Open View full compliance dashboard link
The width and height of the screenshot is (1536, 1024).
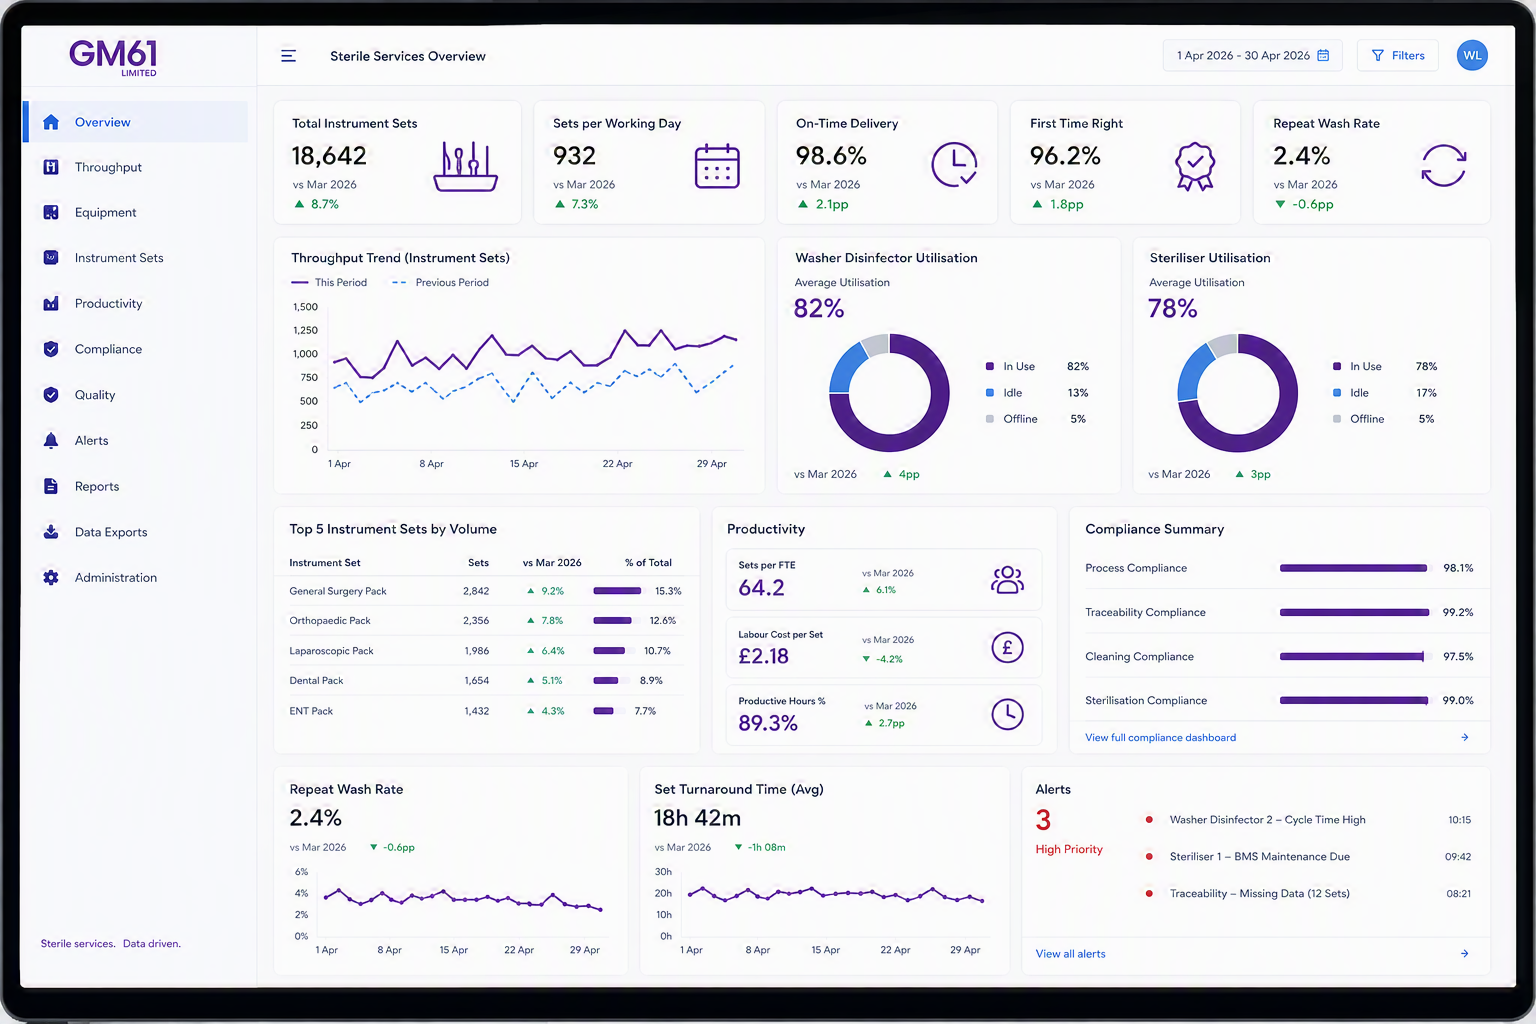point(1160,737)
